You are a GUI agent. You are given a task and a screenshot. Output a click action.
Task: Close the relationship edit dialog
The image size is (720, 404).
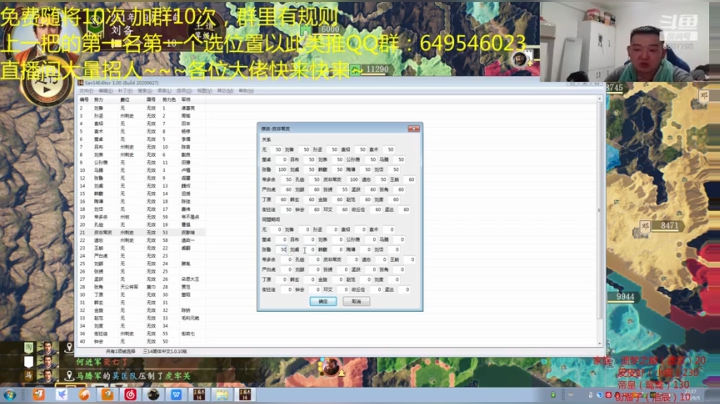point(414,129)
